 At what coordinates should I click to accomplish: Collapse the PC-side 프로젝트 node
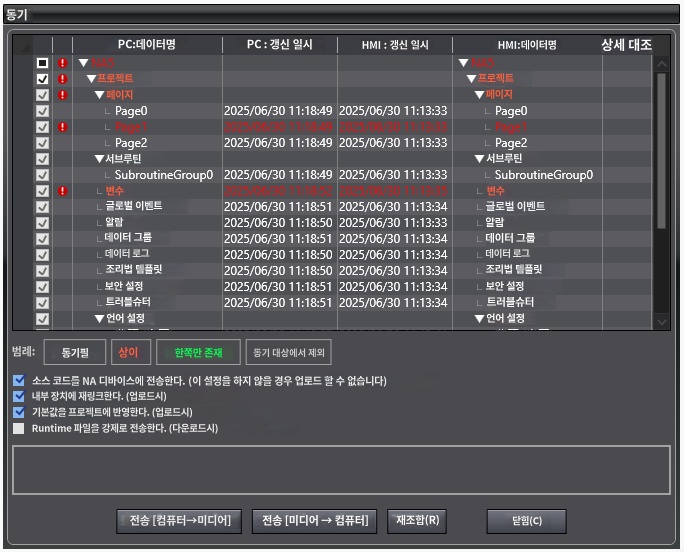[x=91, y=79]
